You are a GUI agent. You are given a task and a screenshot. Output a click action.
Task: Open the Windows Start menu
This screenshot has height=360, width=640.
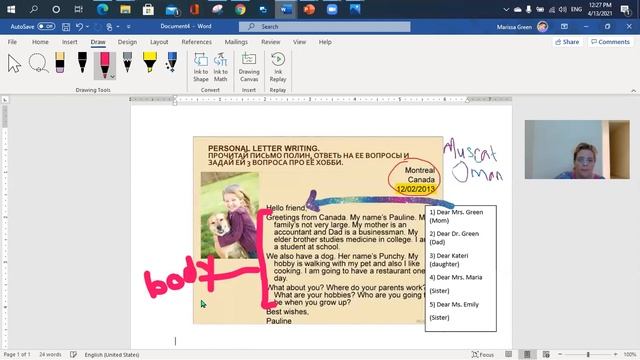pos(11,9)
